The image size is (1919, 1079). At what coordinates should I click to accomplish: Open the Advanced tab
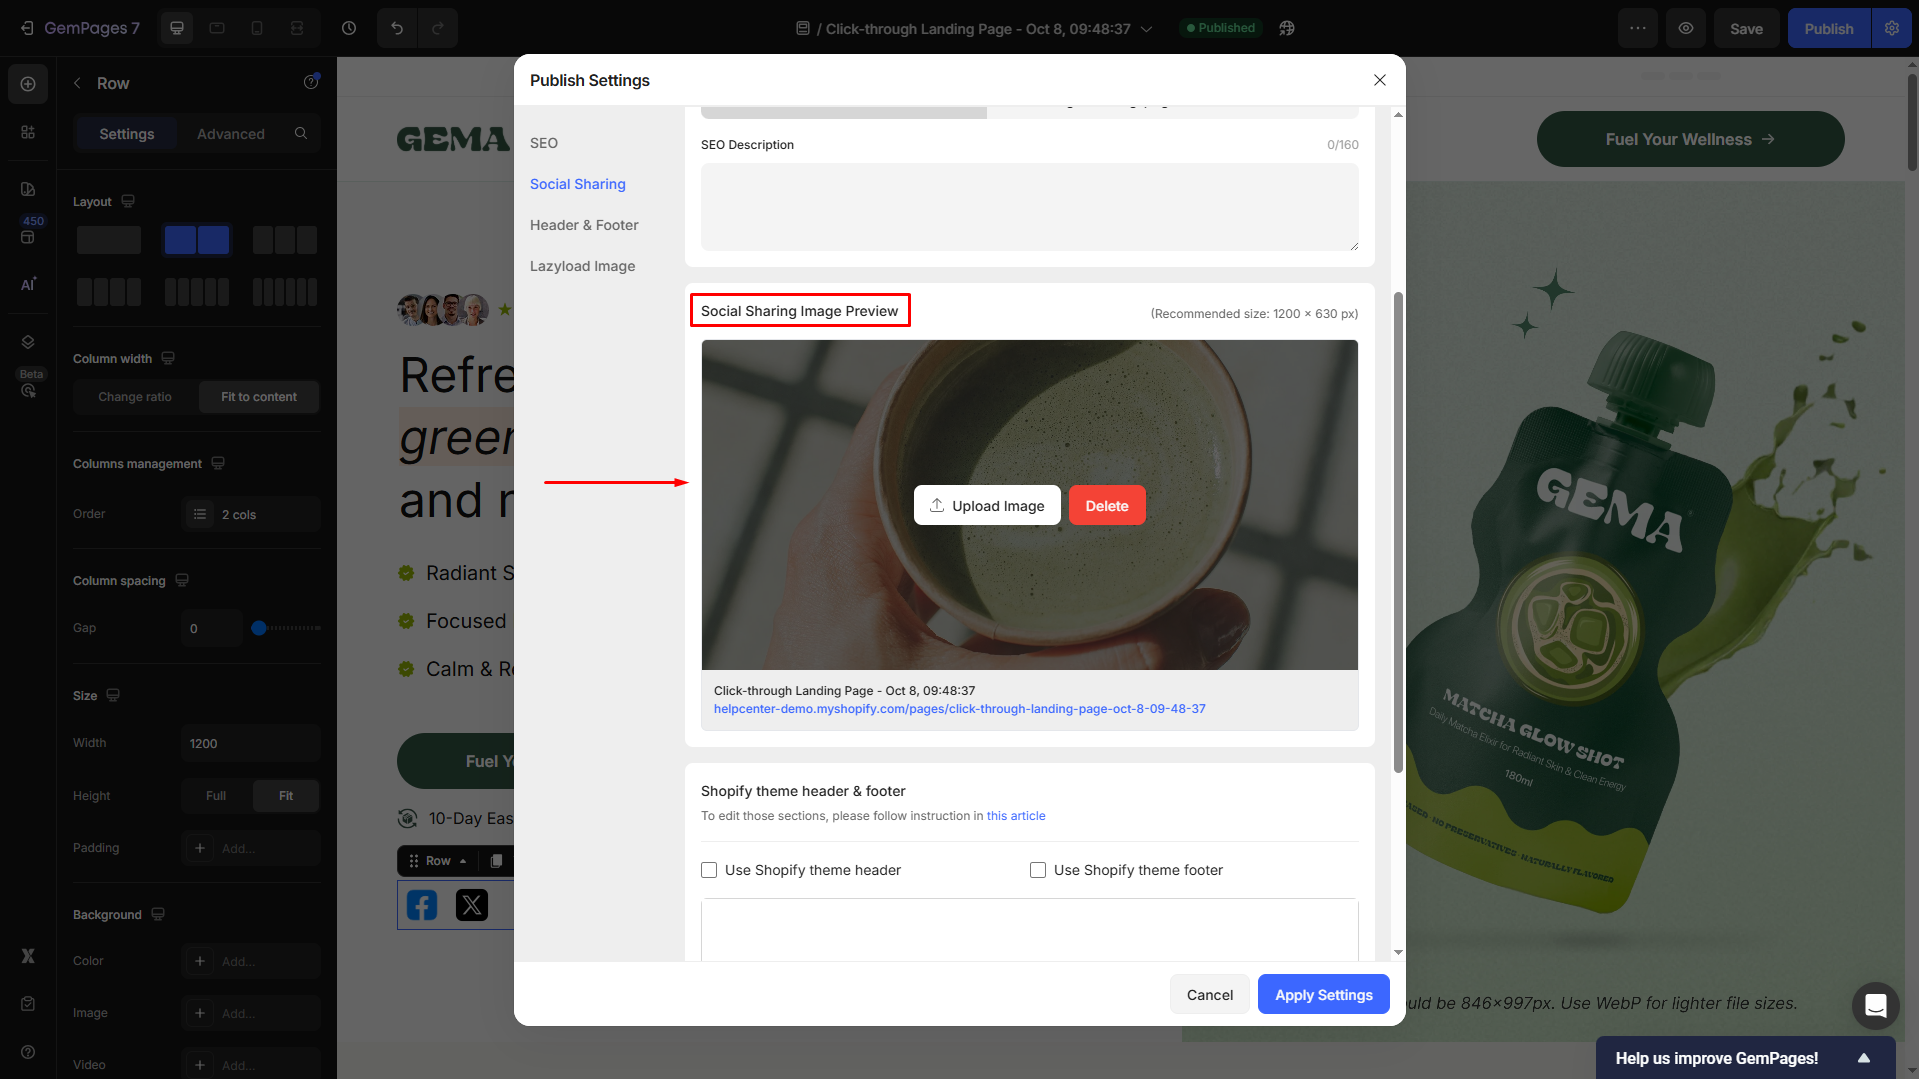231,134
